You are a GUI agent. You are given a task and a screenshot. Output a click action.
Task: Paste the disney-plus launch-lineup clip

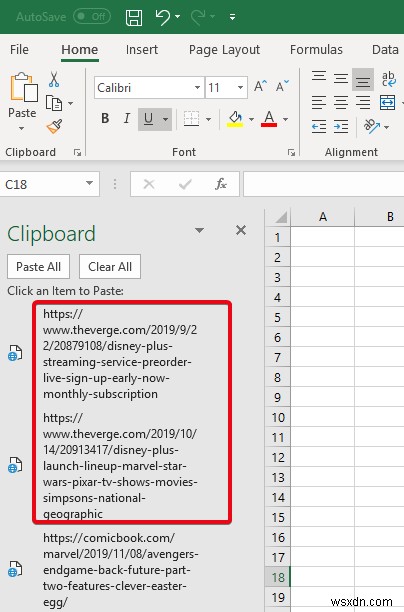(120, 466)
